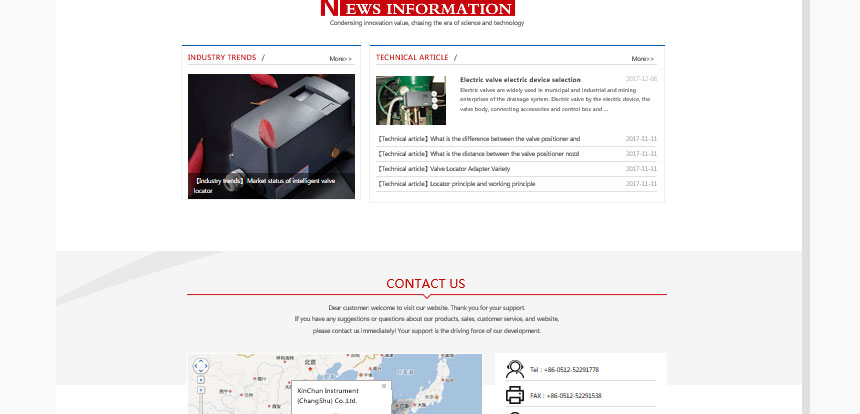Click XinChun Instrument (ChangShu) Co.,Ltd. popup text
The width and height of the screenshot is (860, 414).
(x=327, y=396)
